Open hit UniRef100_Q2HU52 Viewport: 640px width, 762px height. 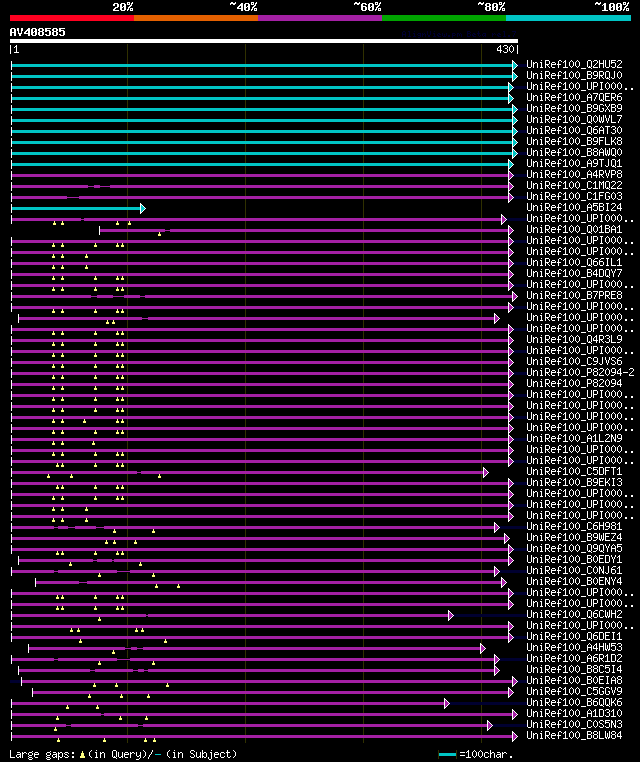pos(574,65)
